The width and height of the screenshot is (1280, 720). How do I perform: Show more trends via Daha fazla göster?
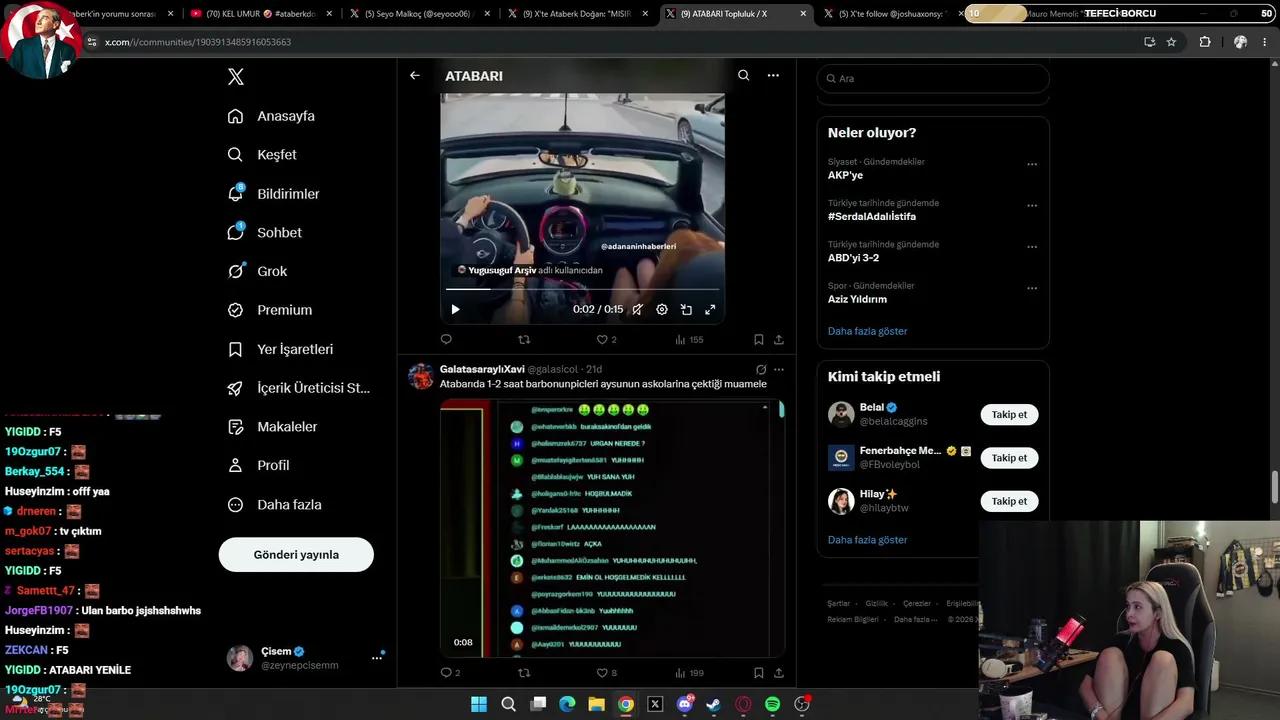pos(867,331)
